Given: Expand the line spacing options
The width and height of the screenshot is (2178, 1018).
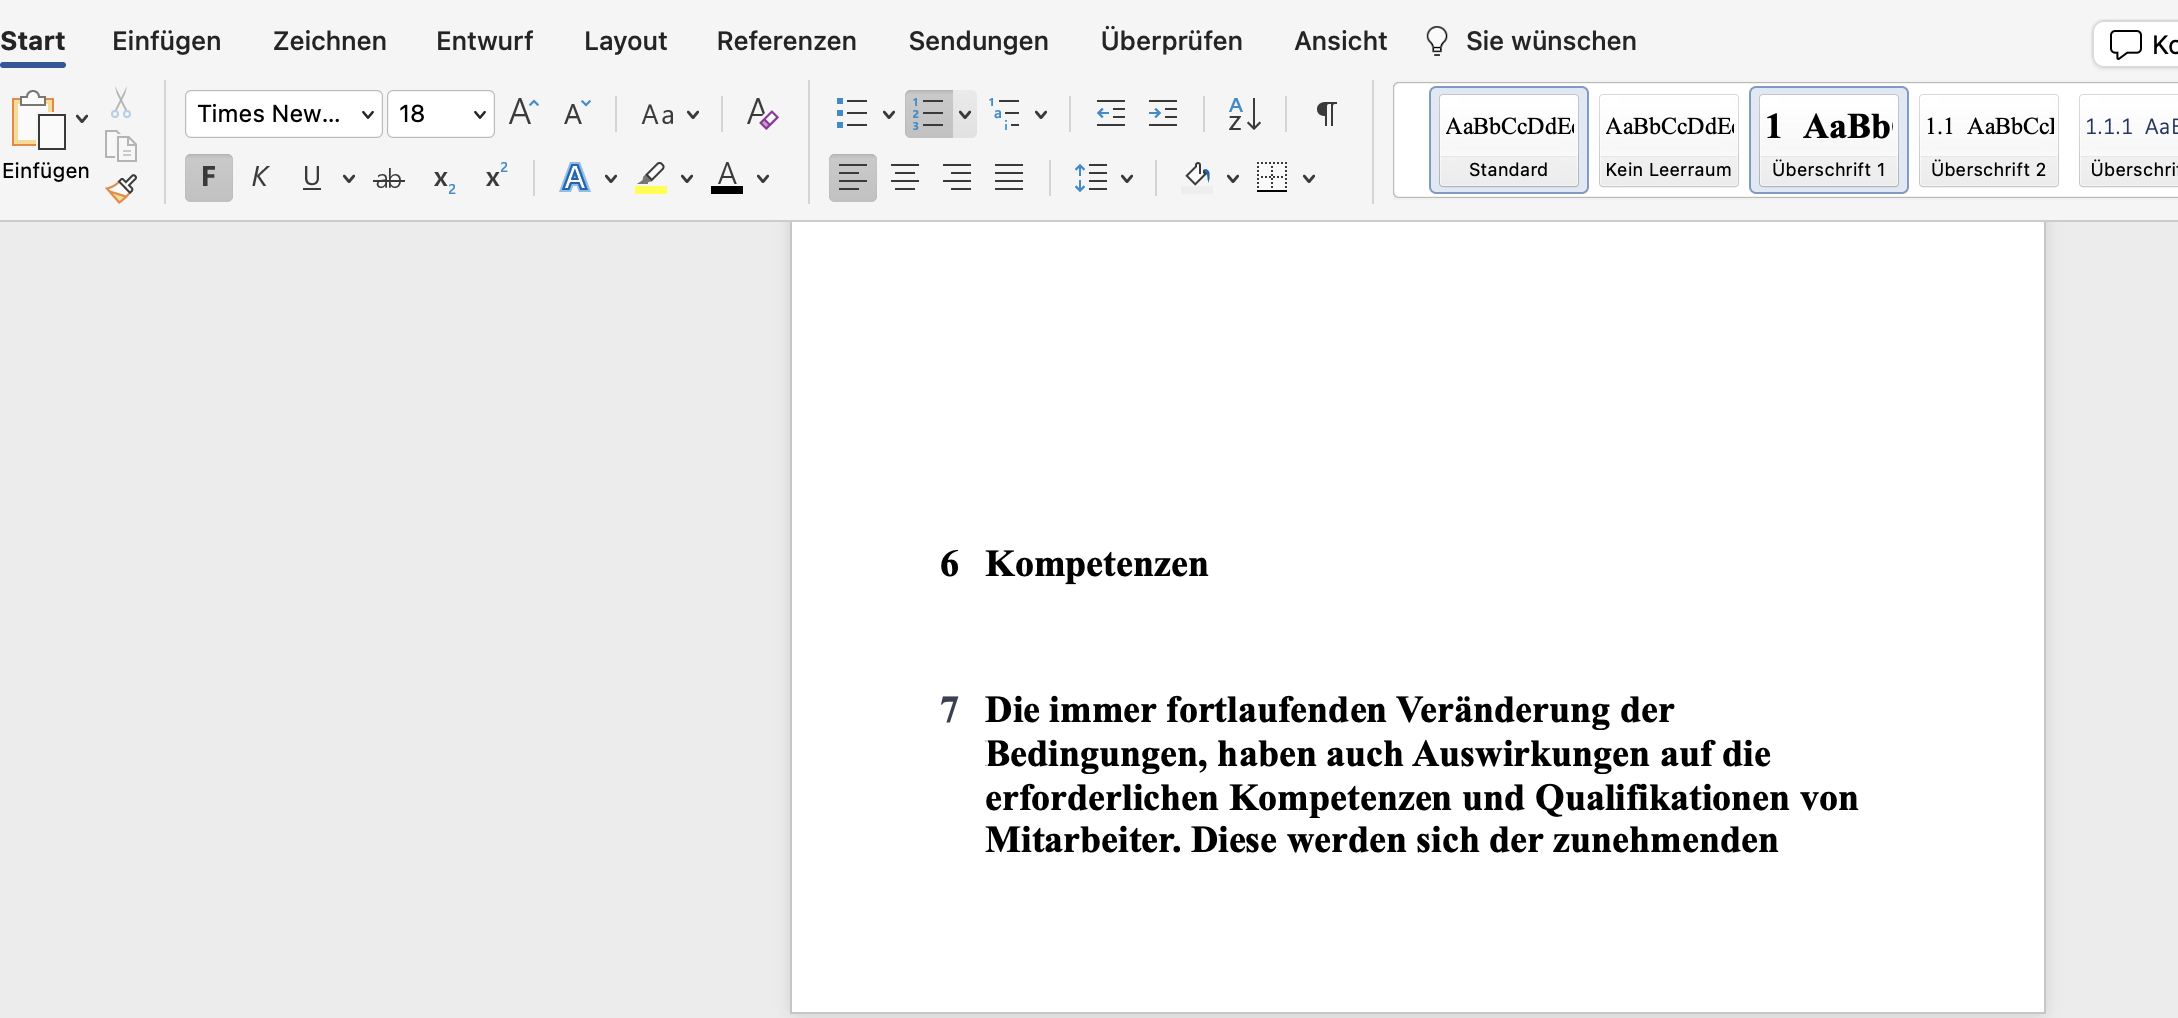Looking at the screenshot, I should click(1128, 178).
